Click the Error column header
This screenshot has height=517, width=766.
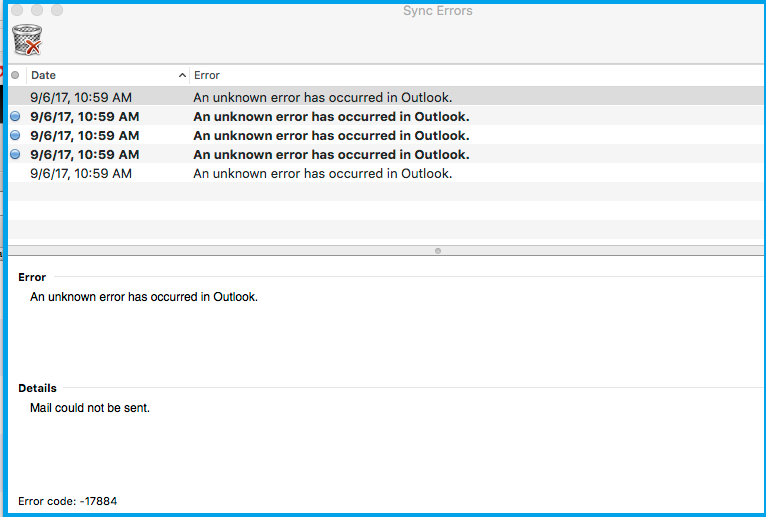(x=477, y=75)
